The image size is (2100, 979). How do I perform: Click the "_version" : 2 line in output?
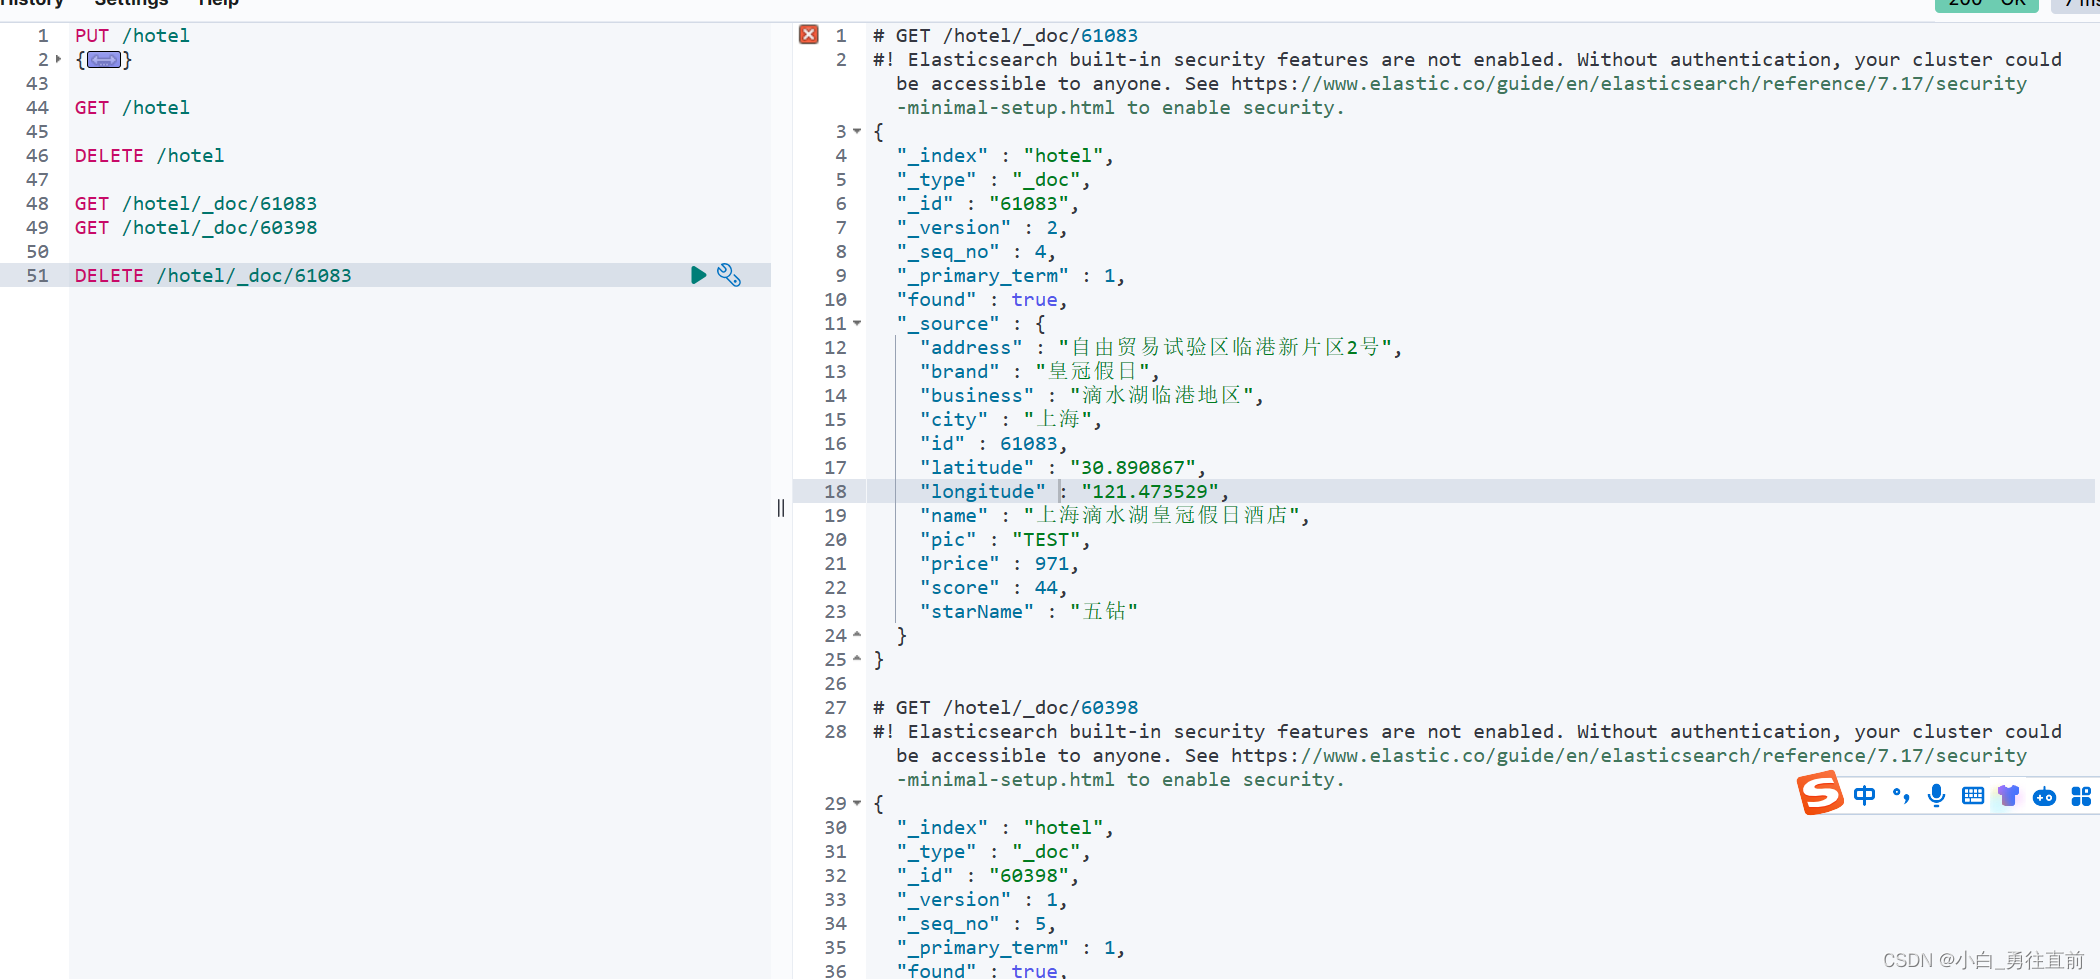click(982, 227)
